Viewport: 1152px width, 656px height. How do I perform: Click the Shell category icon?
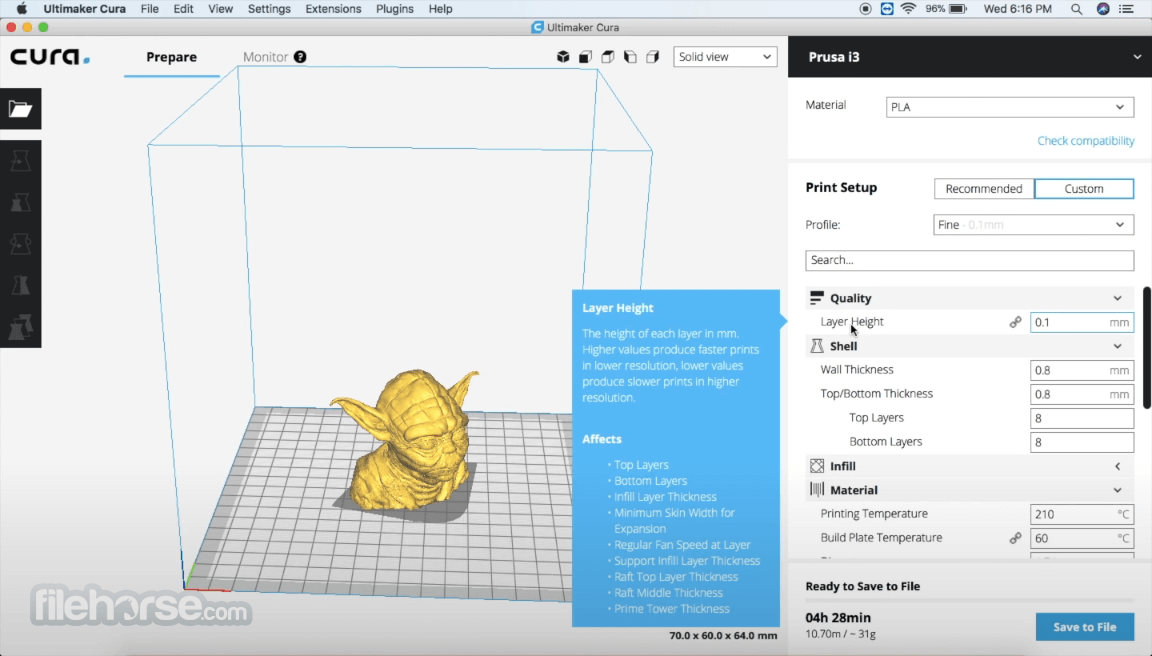coord(816,345)
